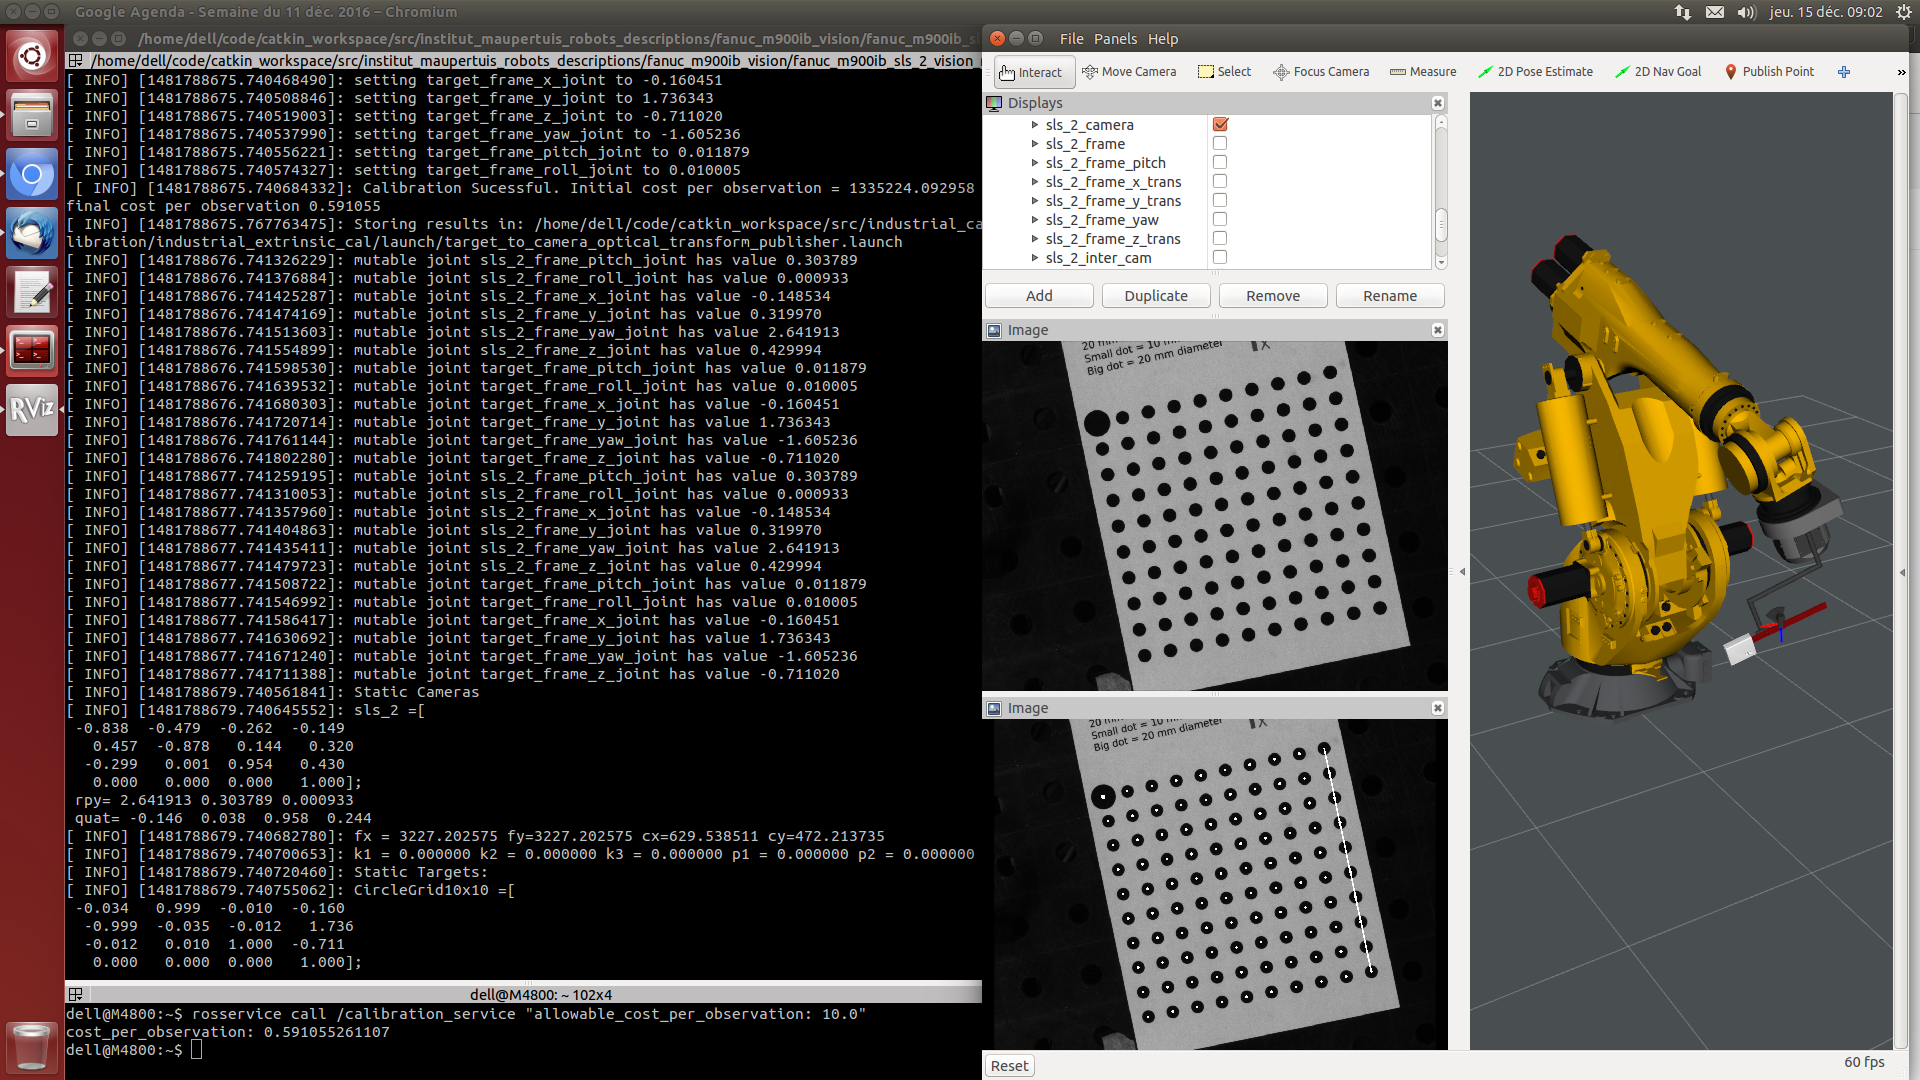Open the RViz File menu
The width and height of the screenshot is (1920, 1080).
pos(1071,39)
